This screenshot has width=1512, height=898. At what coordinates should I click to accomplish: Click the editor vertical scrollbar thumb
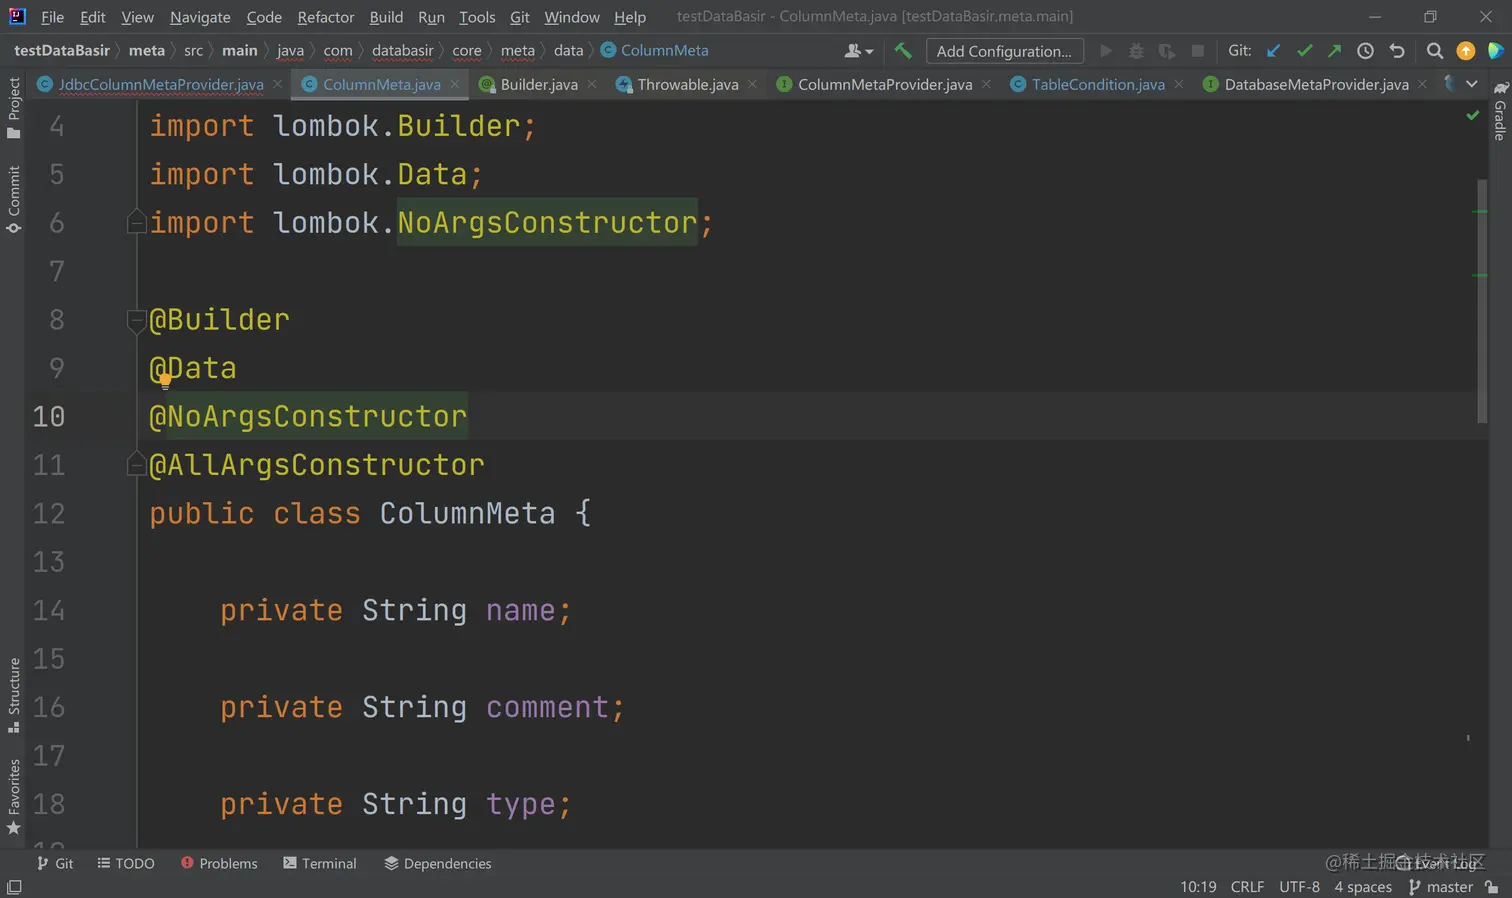(1482, 300)
